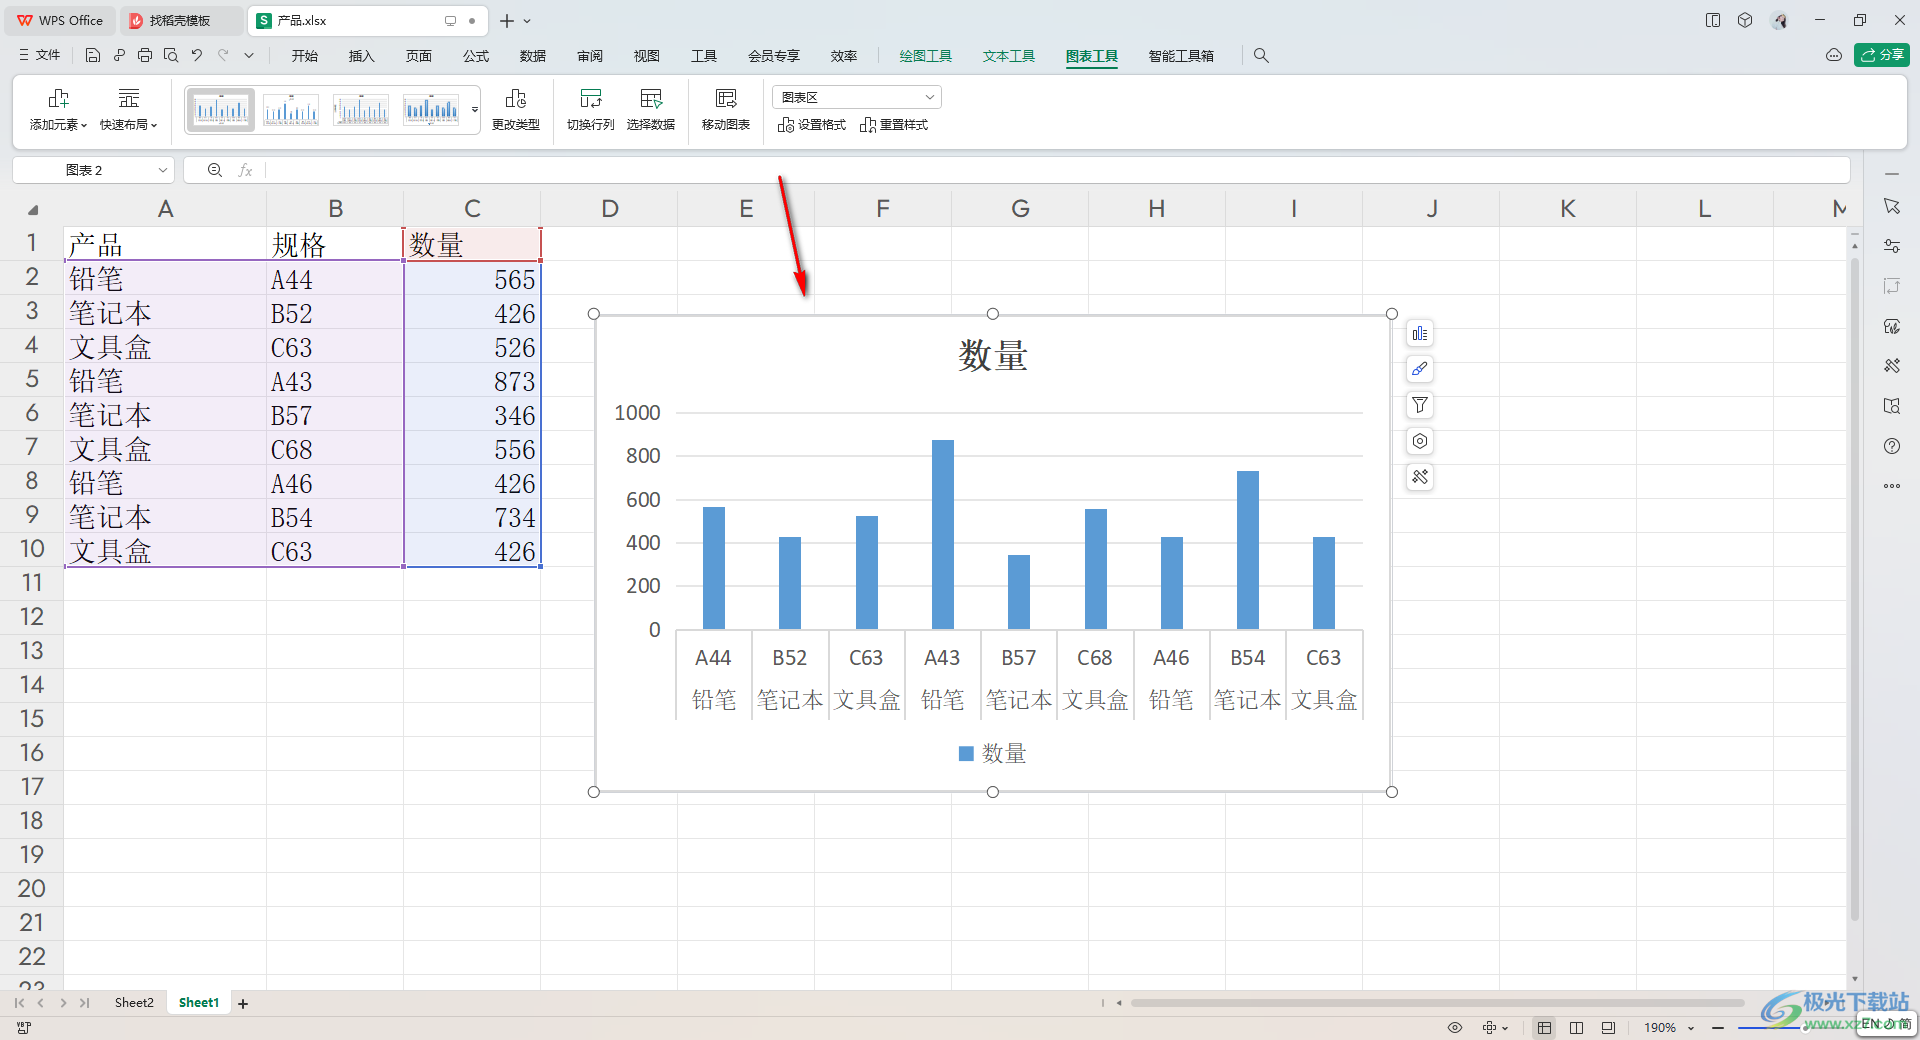This screenshot has width=1920, height=1040.
Task: Switch to 公式 (Formulas) ribbon tab
Action: click(x=476, y=56)
